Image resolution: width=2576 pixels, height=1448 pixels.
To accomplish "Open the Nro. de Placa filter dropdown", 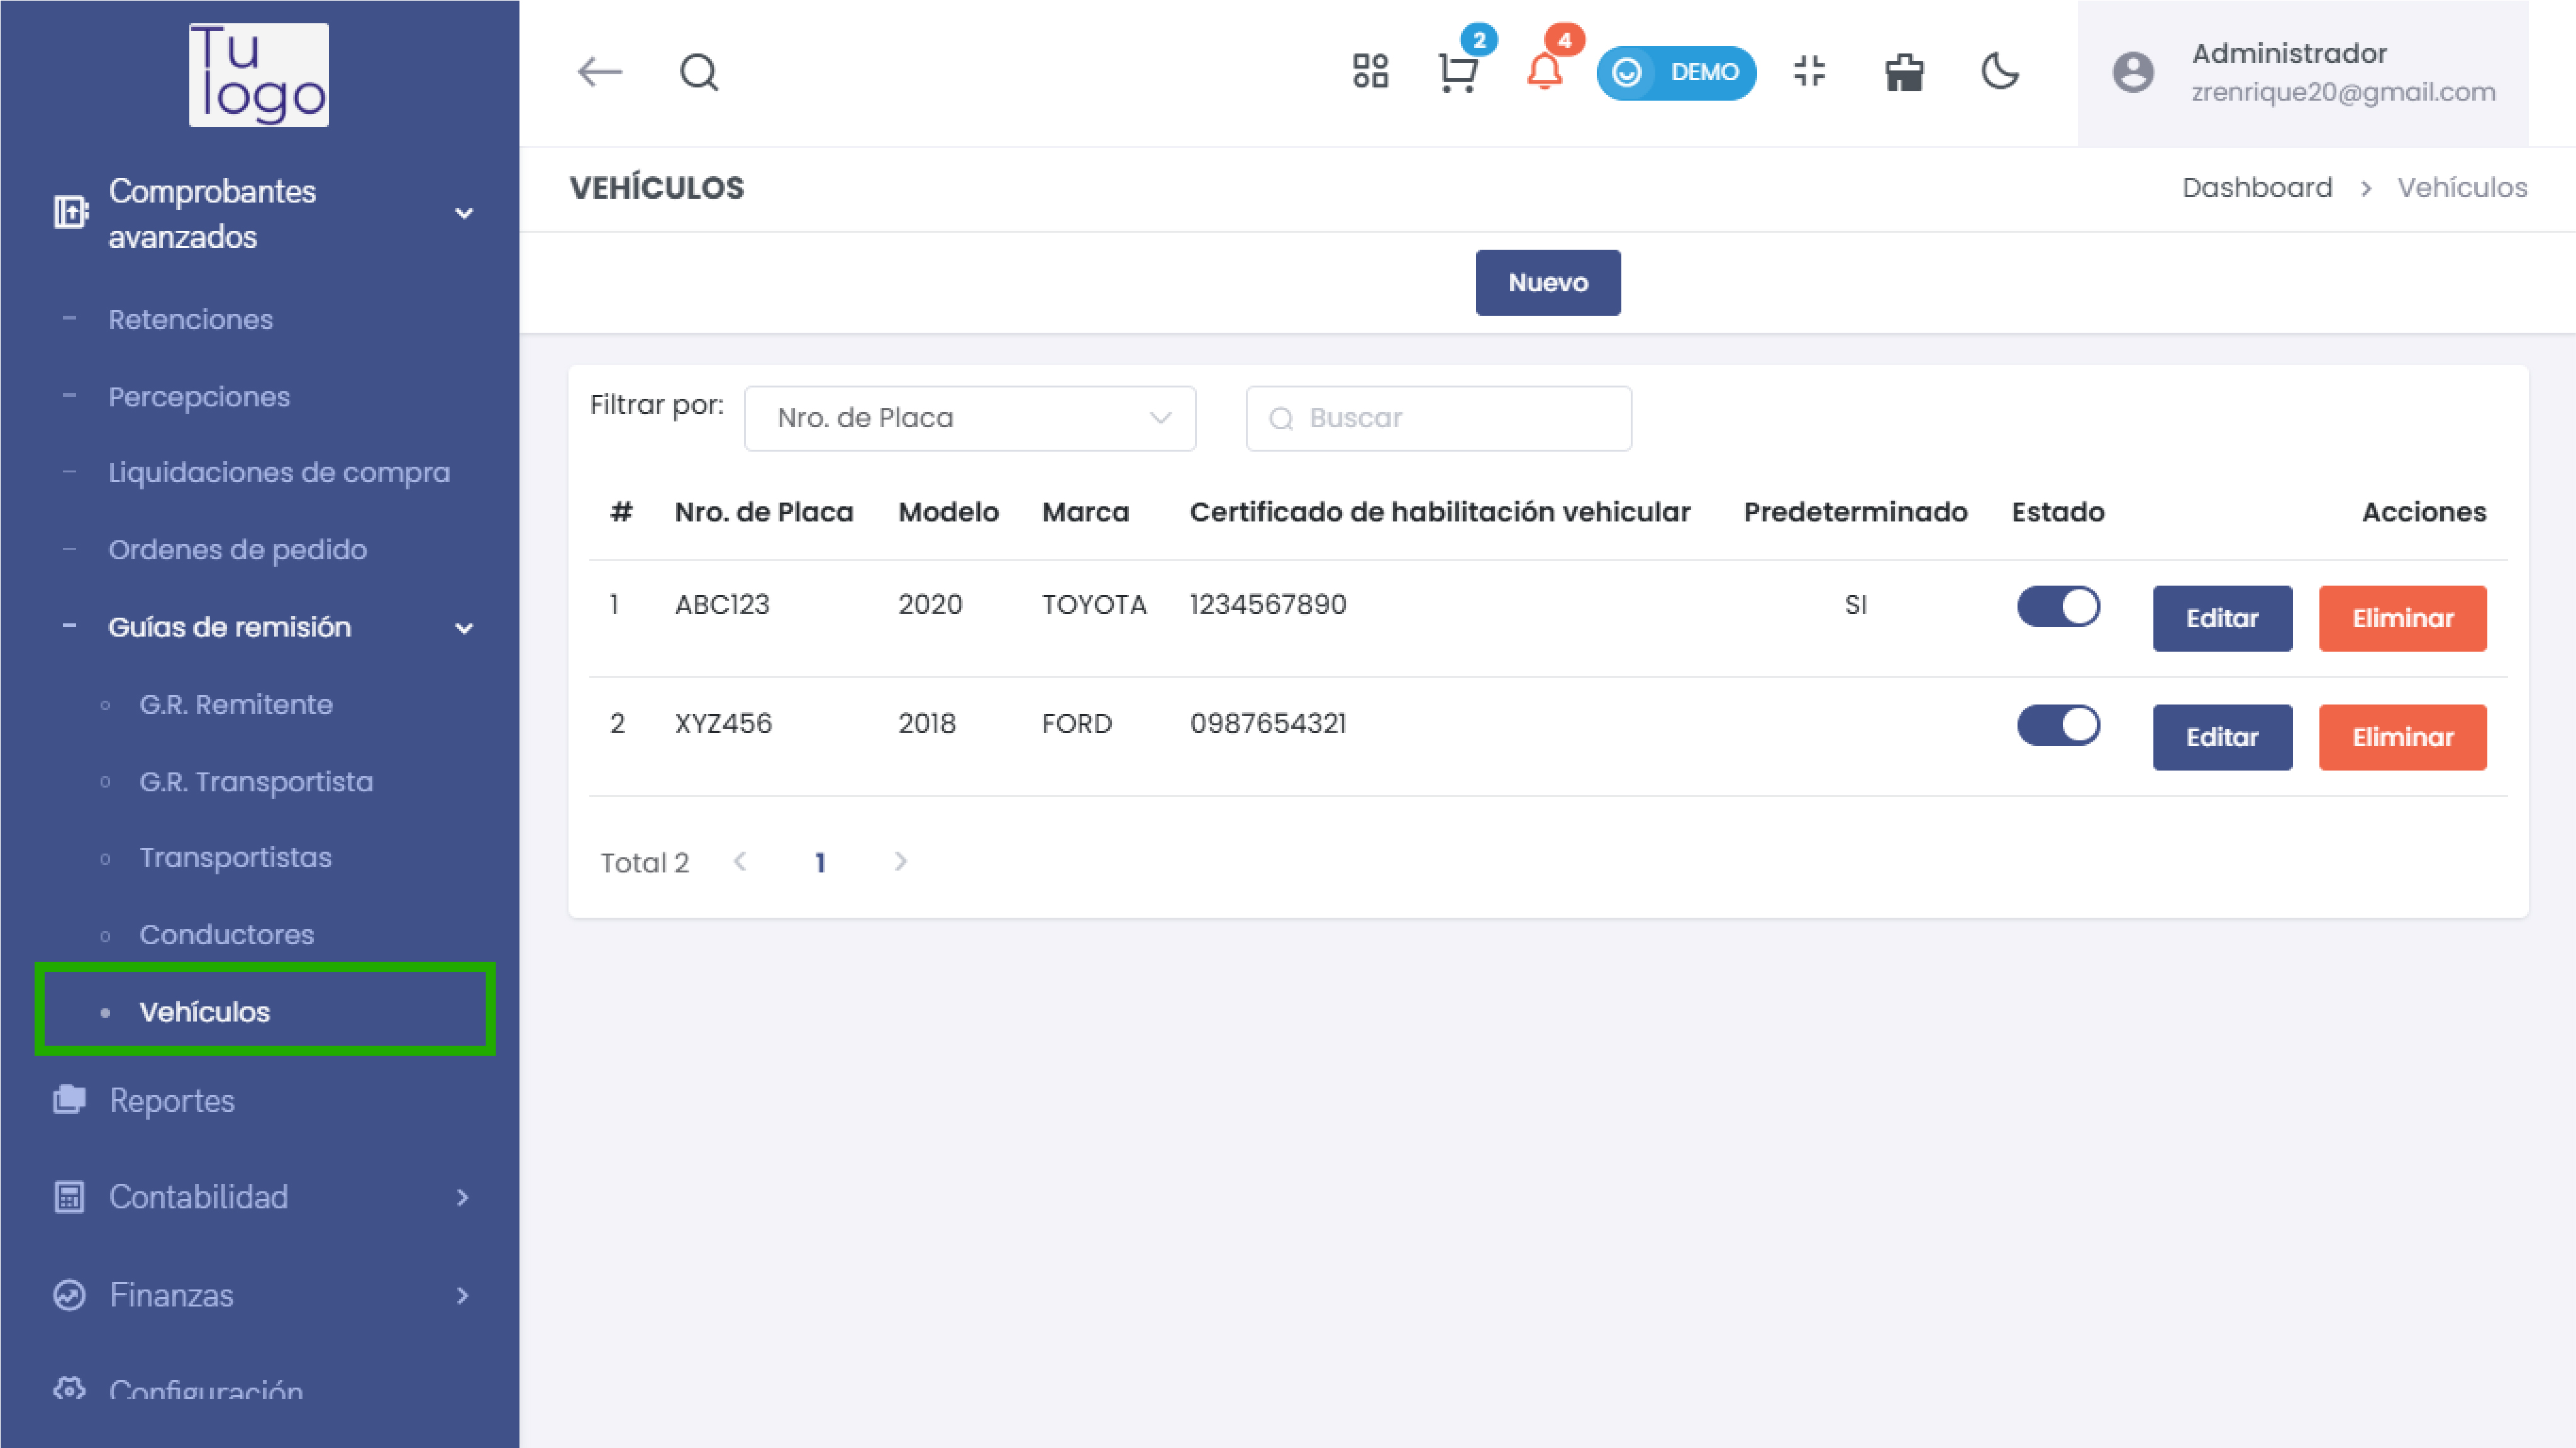I will 969,418.
